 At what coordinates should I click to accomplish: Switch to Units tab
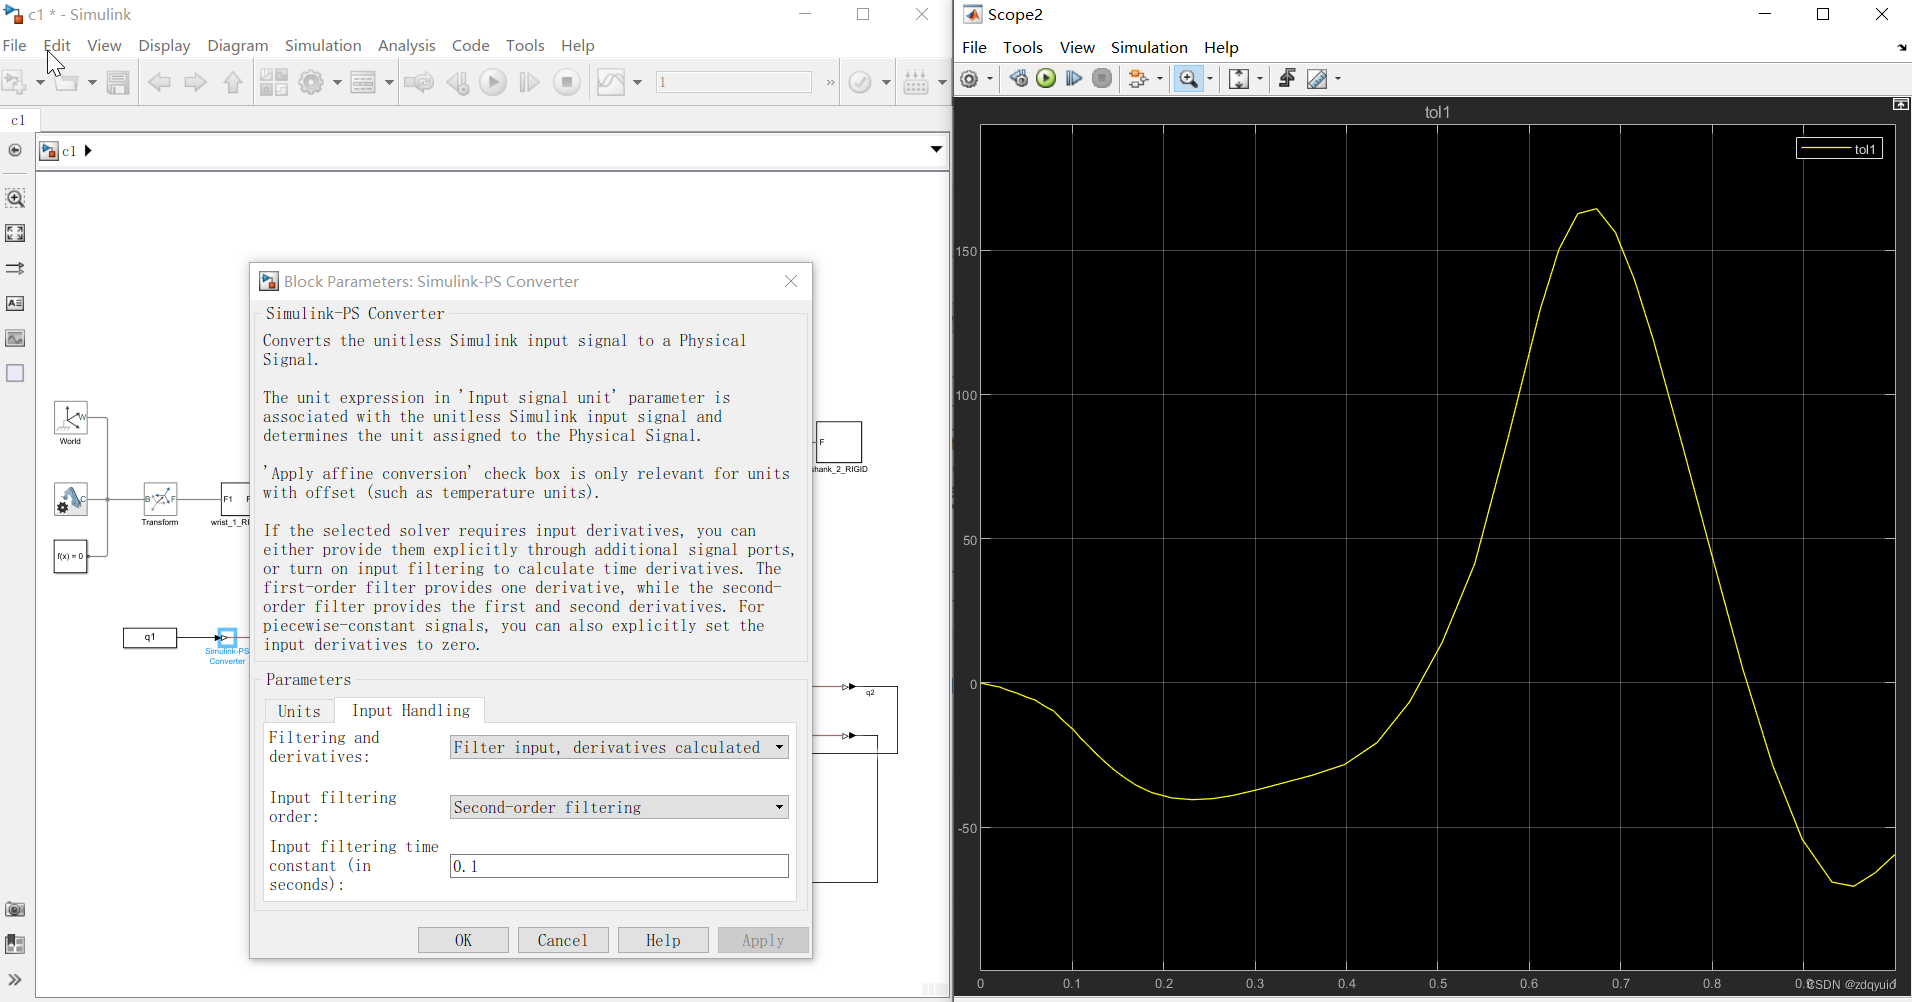(299, 711)
